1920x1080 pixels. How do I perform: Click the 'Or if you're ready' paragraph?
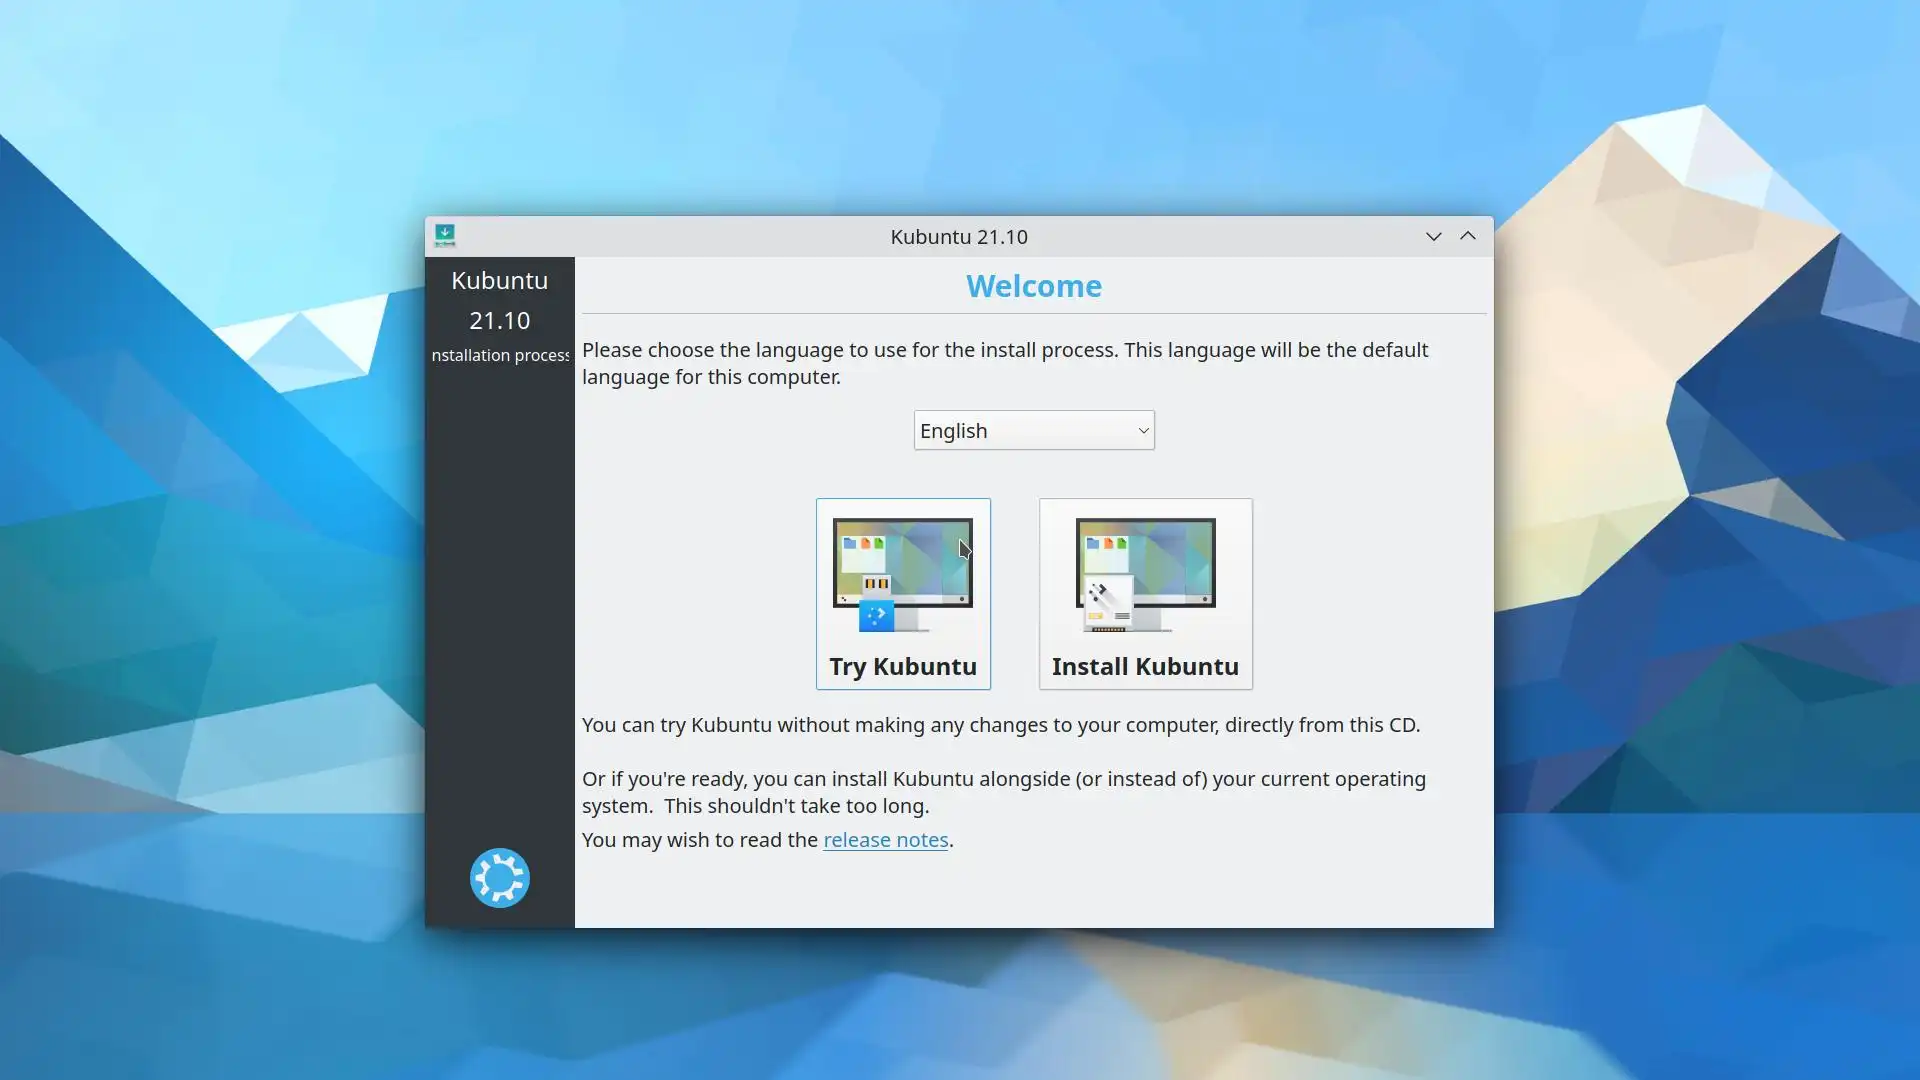pos(1003,792)
